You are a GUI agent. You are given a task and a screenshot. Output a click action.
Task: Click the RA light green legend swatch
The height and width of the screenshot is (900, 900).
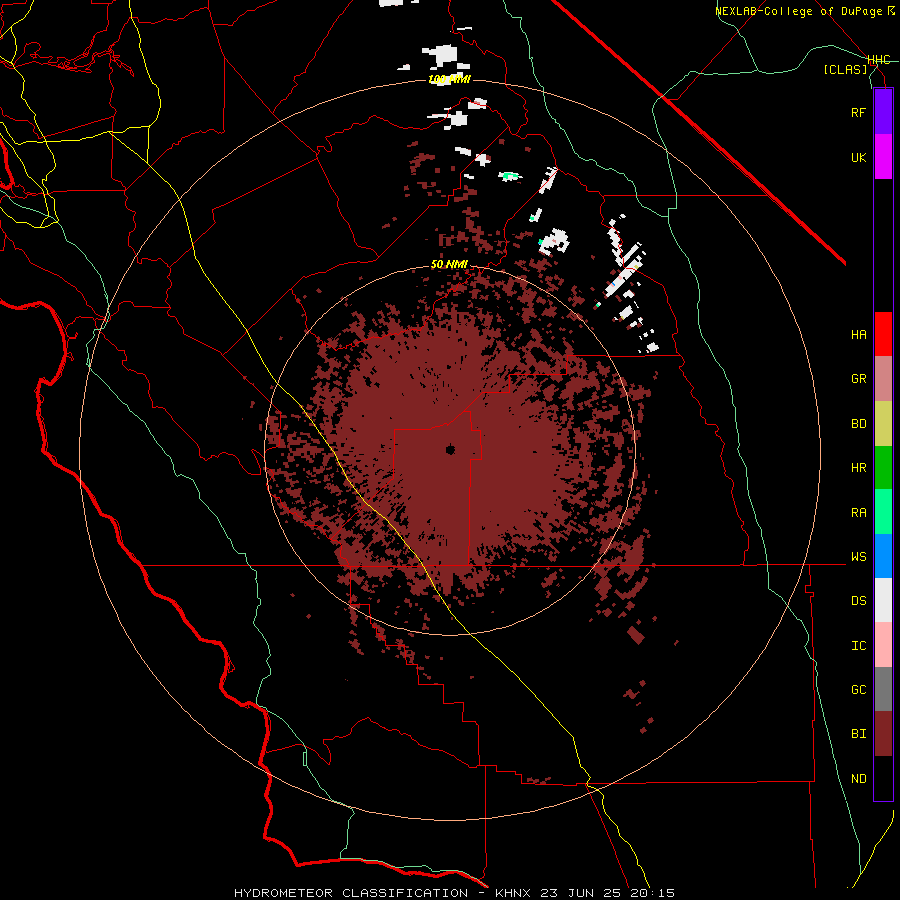click(x=883, y=512)
